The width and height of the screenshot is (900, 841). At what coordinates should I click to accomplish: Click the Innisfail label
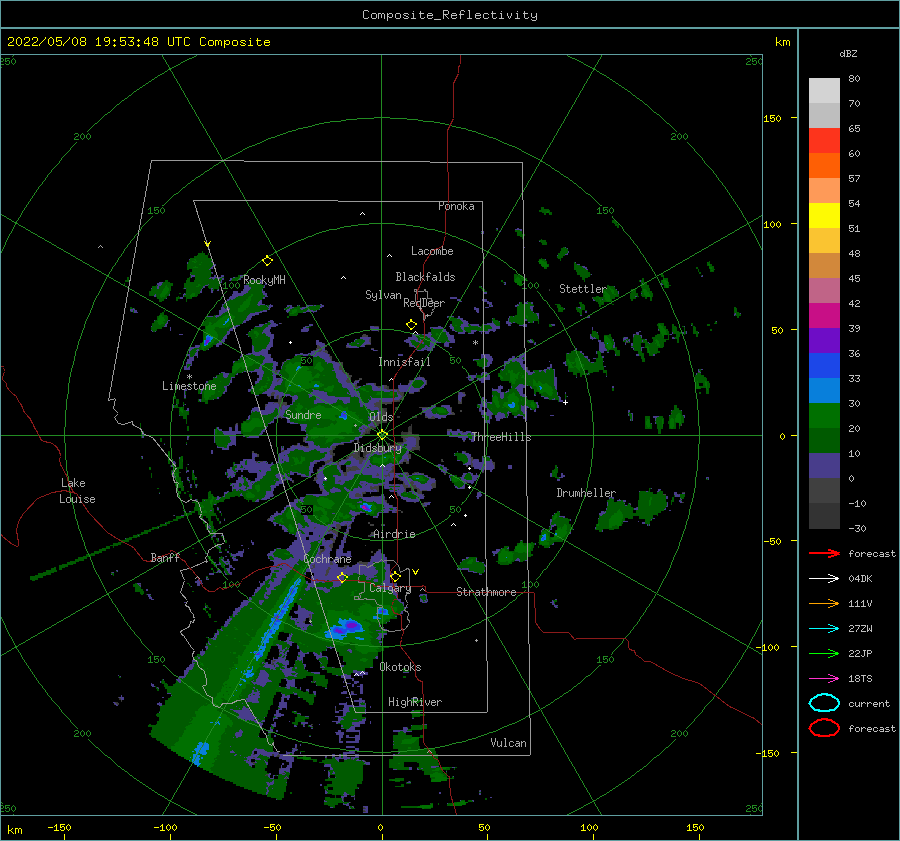[404, 362]
